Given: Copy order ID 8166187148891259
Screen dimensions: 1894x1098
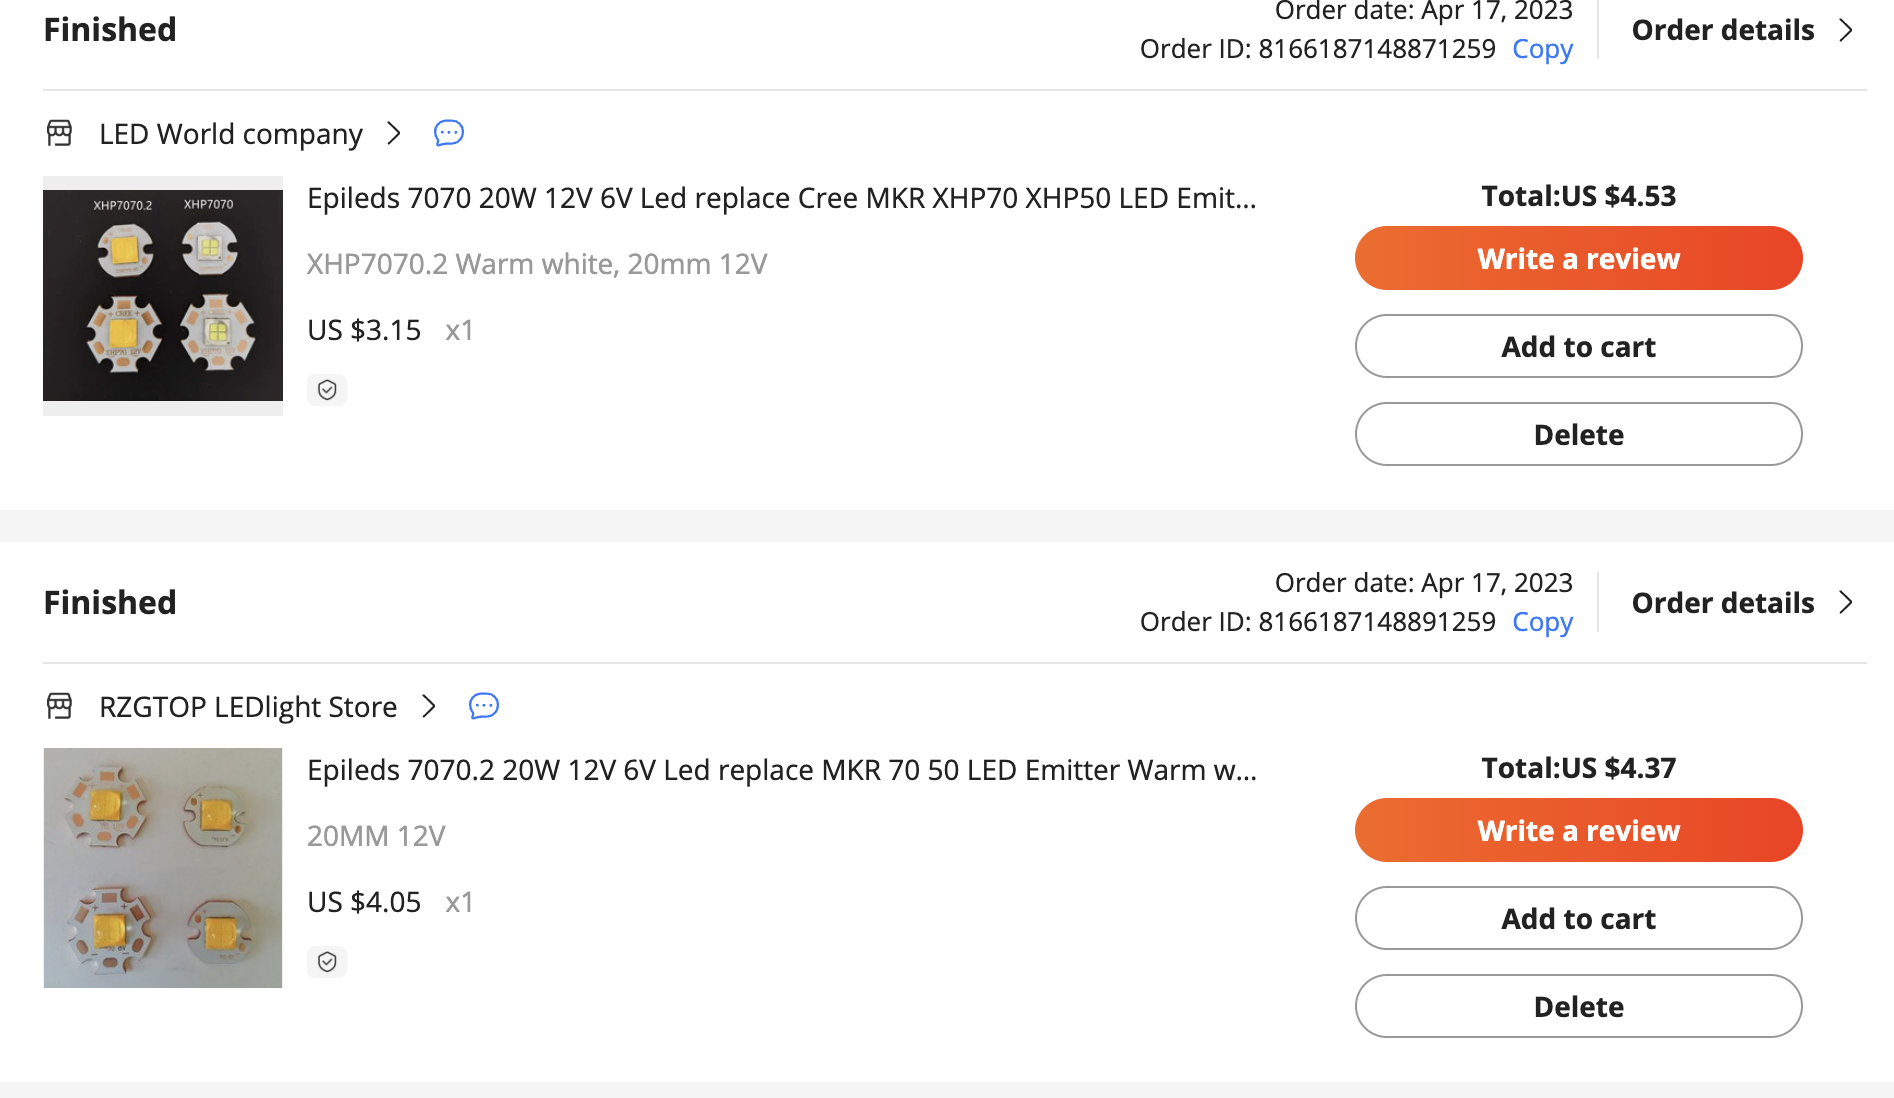Looking at the screenshot, I should (1542, 622).
